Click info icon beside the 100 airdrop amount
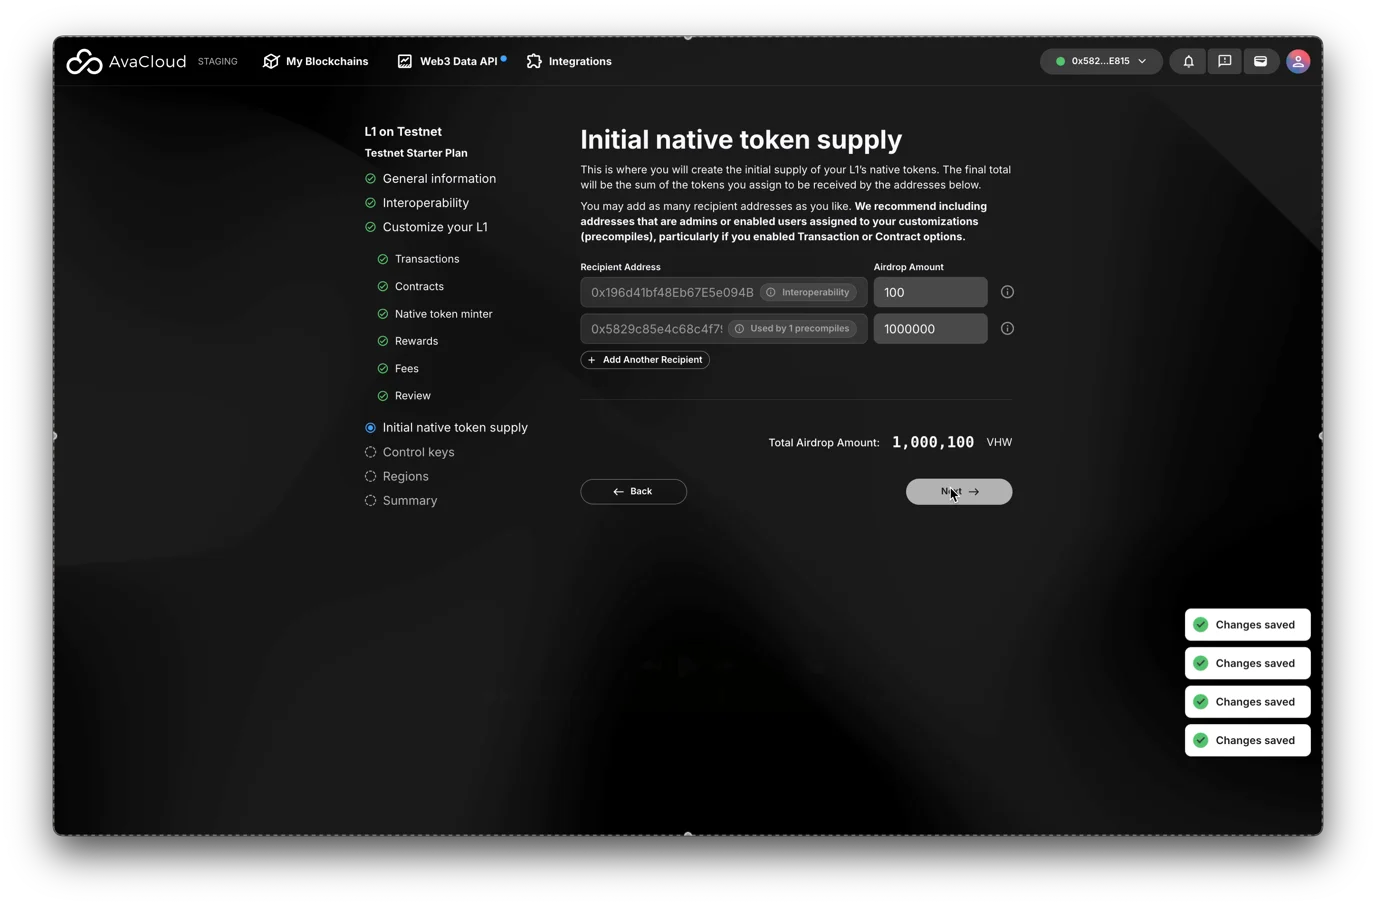Viewport: 1376px width, 906px height. [x=1007, y=292]
